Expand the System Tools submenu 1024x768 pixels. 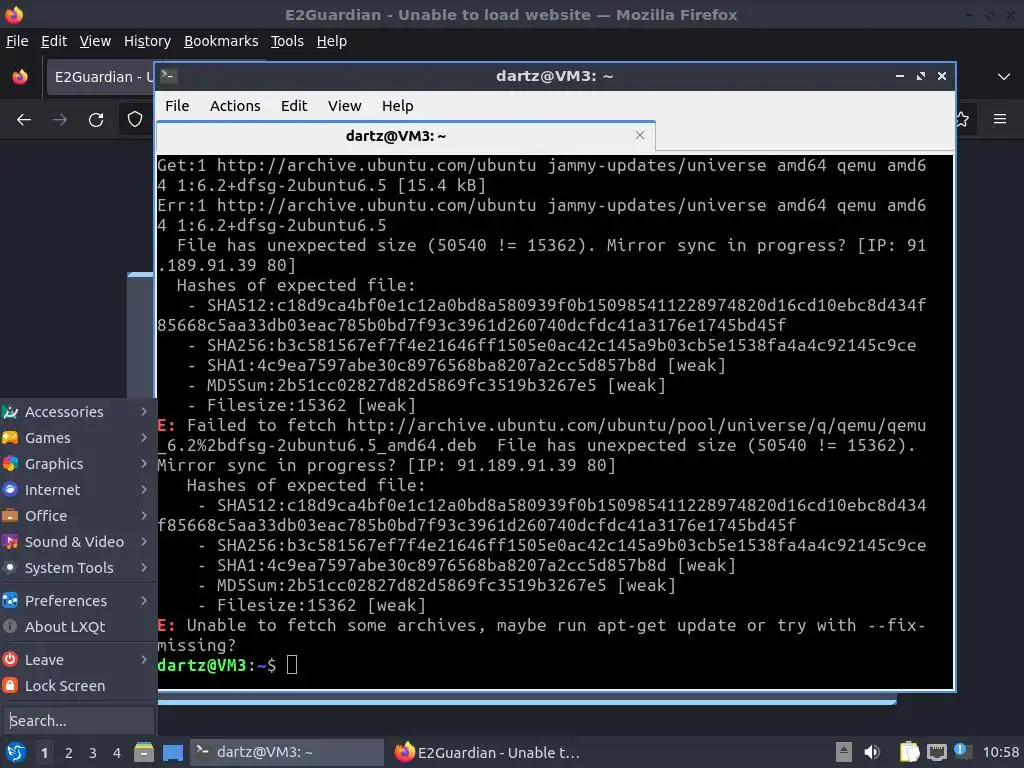pyautogui.click(x=77, y=568)
